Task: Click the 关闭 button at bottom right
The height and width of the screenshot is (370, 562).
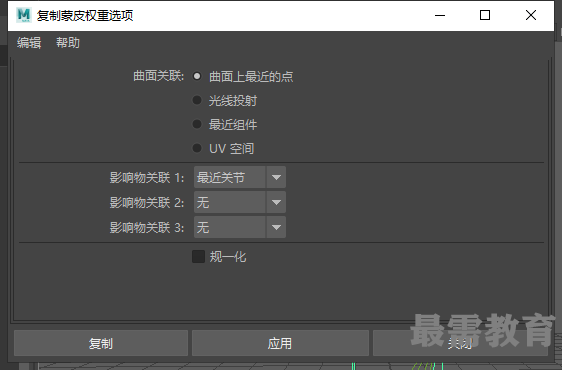Action: 460,343
